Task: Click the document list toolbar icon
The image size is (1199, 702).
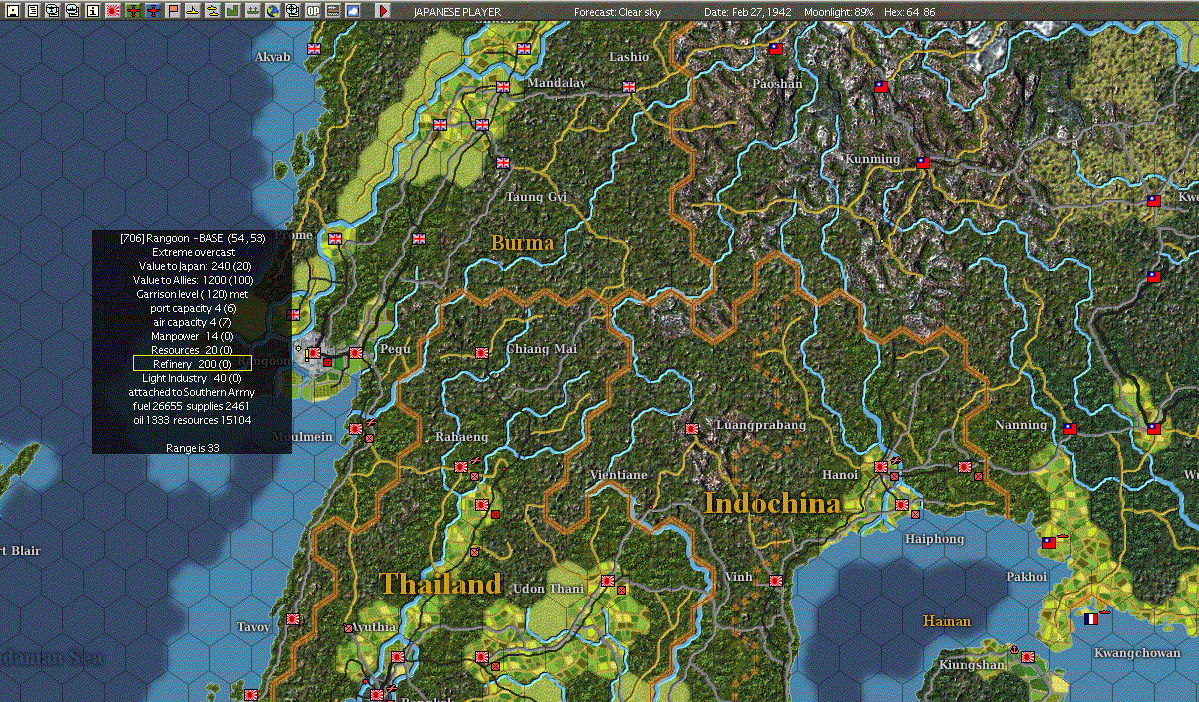Action: pos(33,11)
